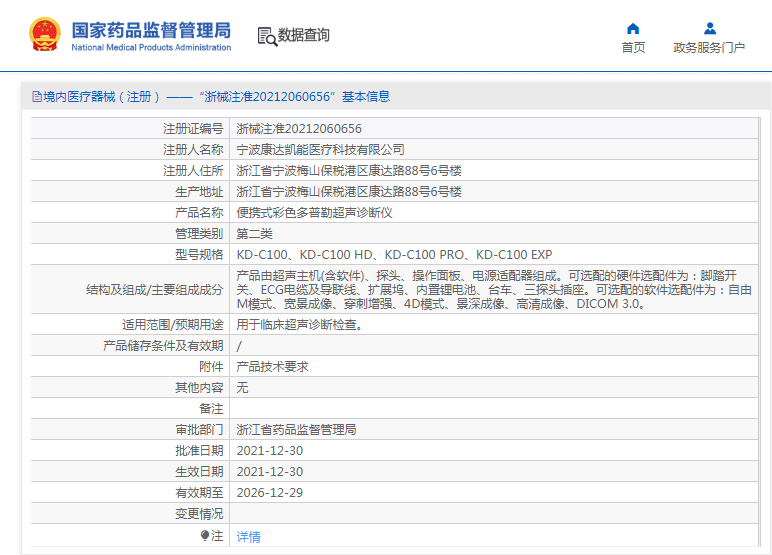Screen dimensions: 772x555
Task: Click the 数据查询 label
Action: (x=303, y=35)
